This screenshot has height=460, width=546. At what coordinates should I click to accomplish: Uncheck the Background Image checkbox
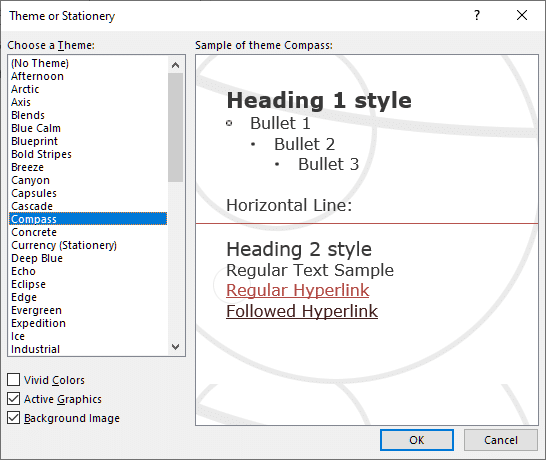(x=14, y=417)
